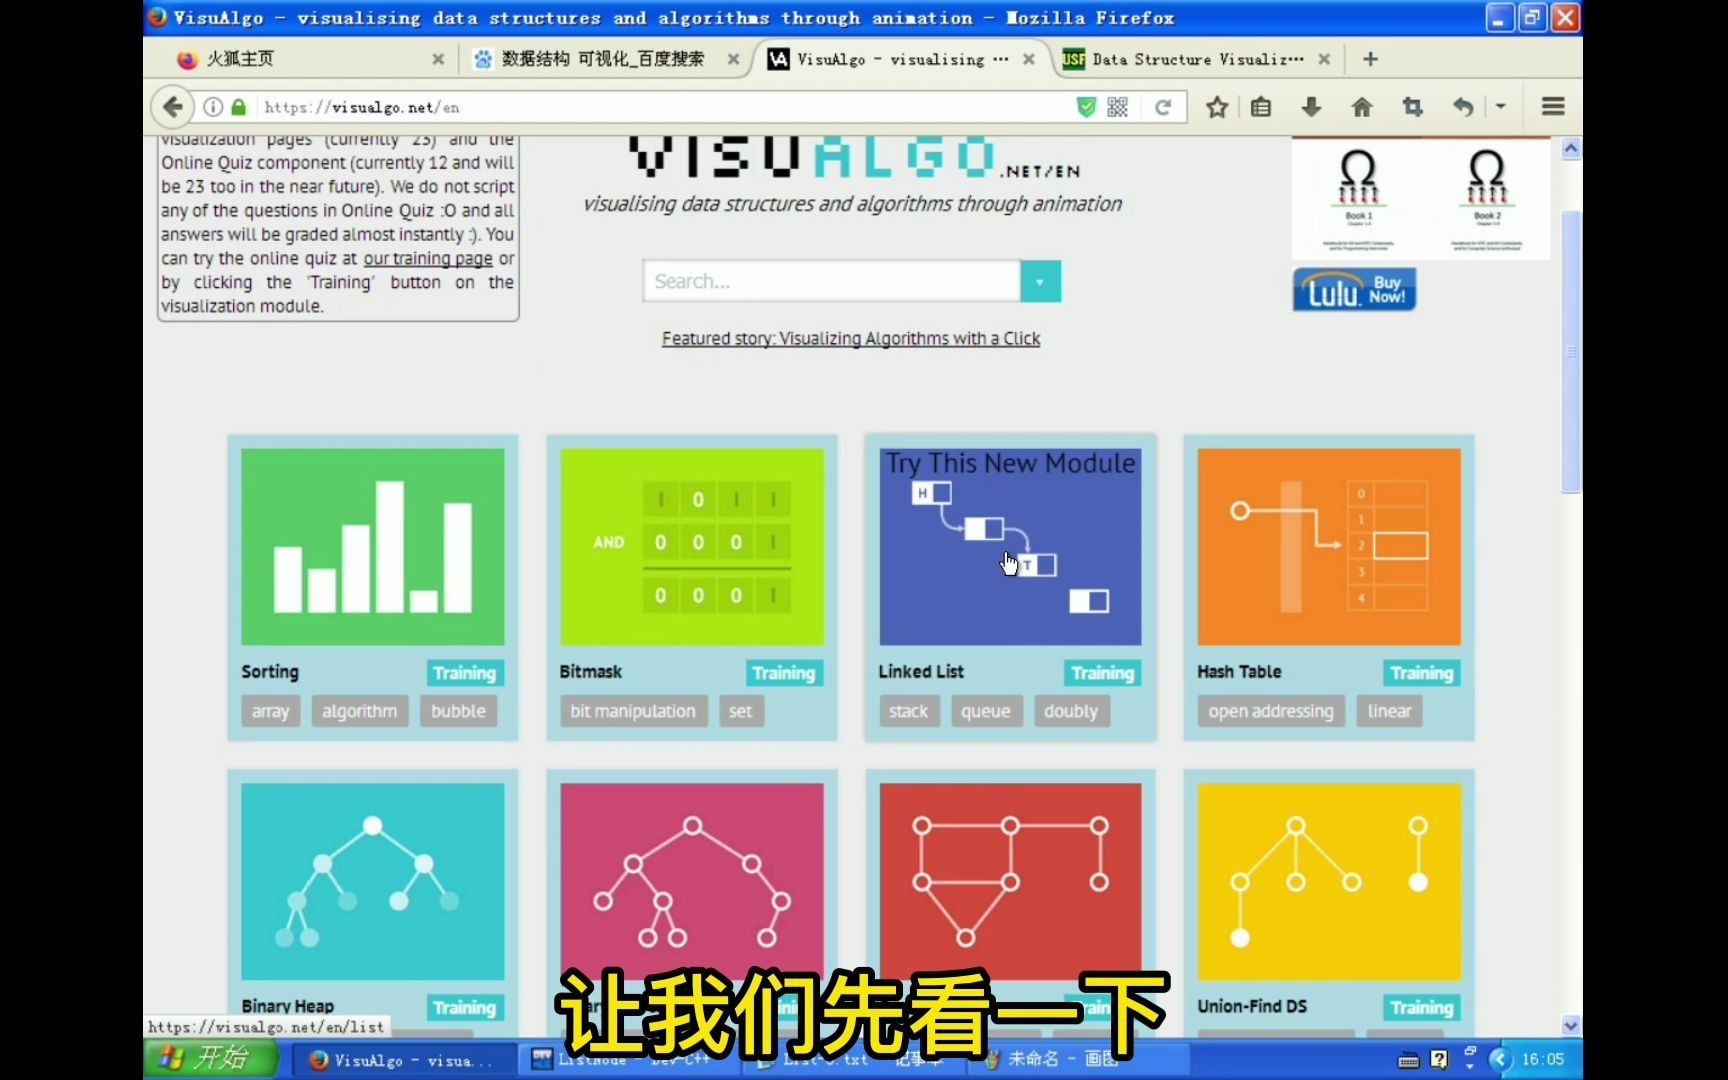Click the Featured story link
Screen dimensions: 1728x1080
(850, 338)
